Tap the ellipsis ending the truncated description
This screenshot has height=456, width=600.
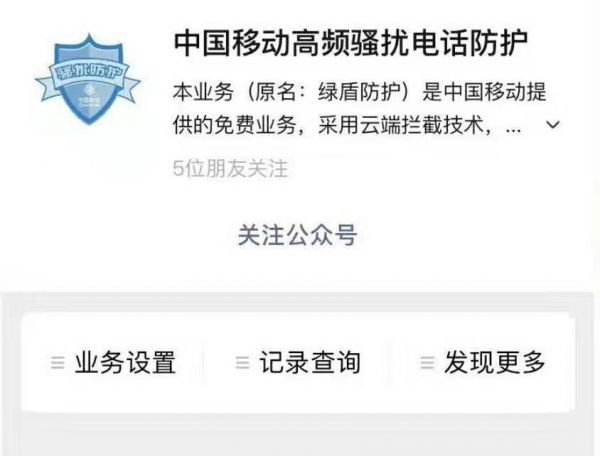point(513,129)
